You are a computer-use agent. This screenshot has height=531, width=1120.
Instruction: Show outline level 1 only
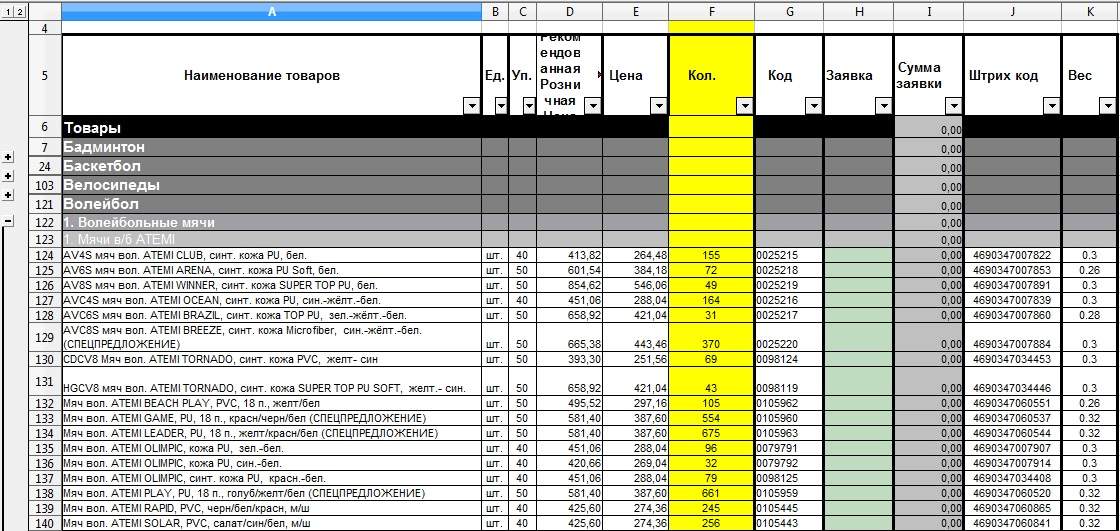pyautogui.click(x=7, y=12)
